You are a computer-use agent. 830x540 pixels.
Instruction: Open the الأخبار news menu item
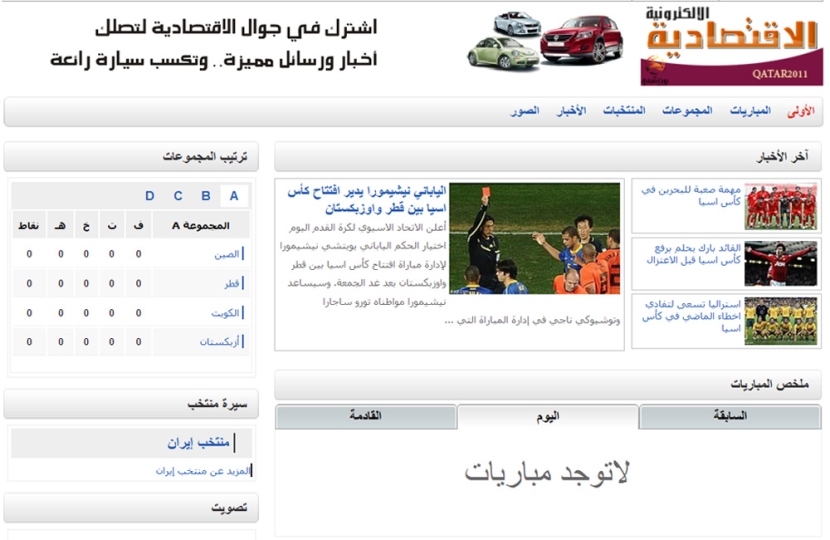click(571, 111)
